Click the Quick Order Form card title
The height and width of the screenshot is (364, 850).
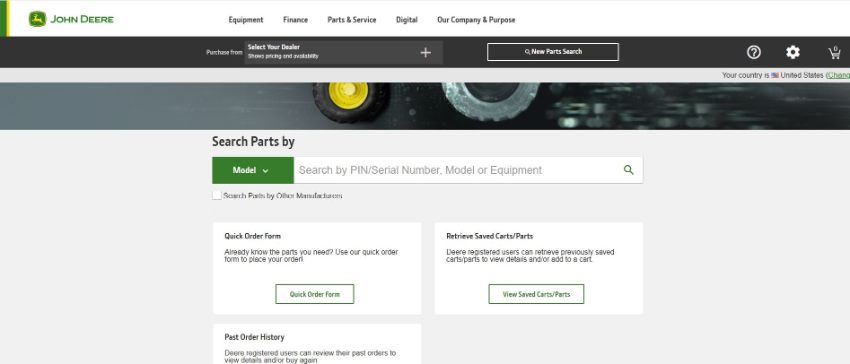pos(253,236)
